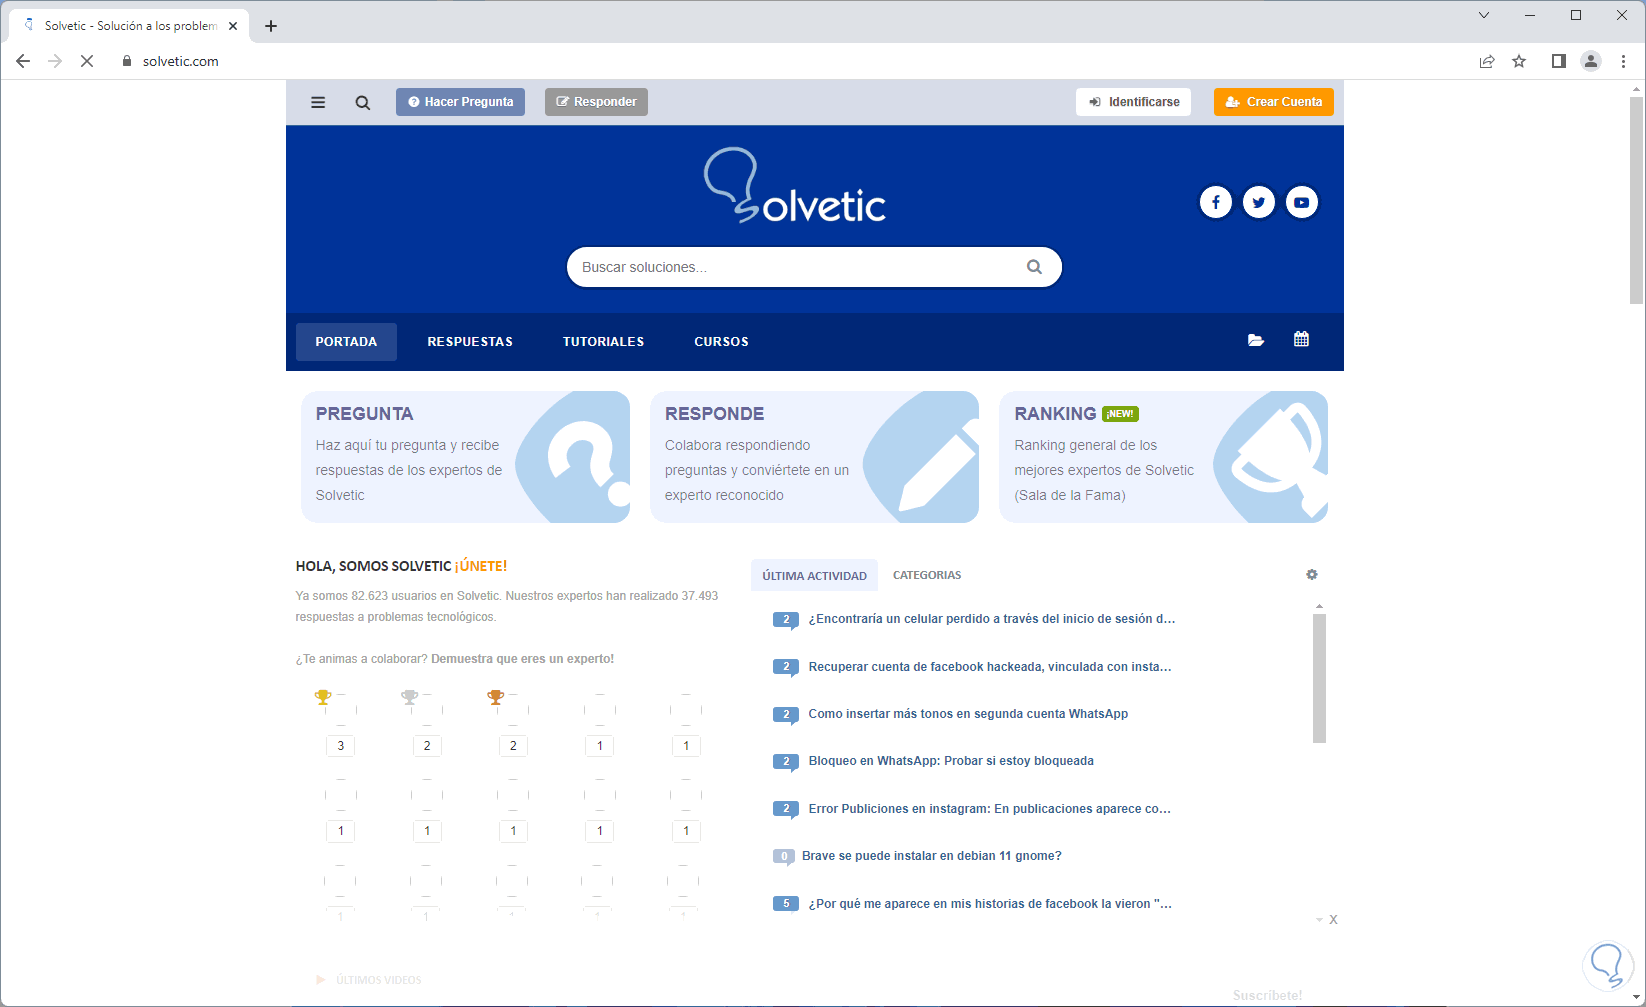Click the activity list scrollbar
The image size is (1646, 1007).
coord(1319,678)
